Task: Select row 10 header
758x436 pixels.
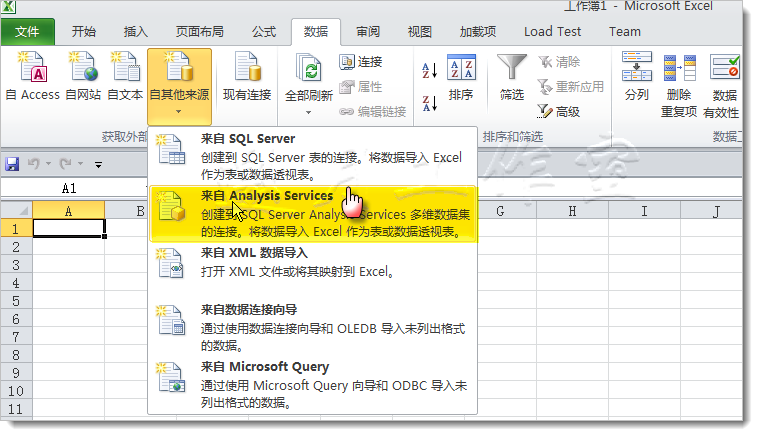Action: (x=16, y=391)
